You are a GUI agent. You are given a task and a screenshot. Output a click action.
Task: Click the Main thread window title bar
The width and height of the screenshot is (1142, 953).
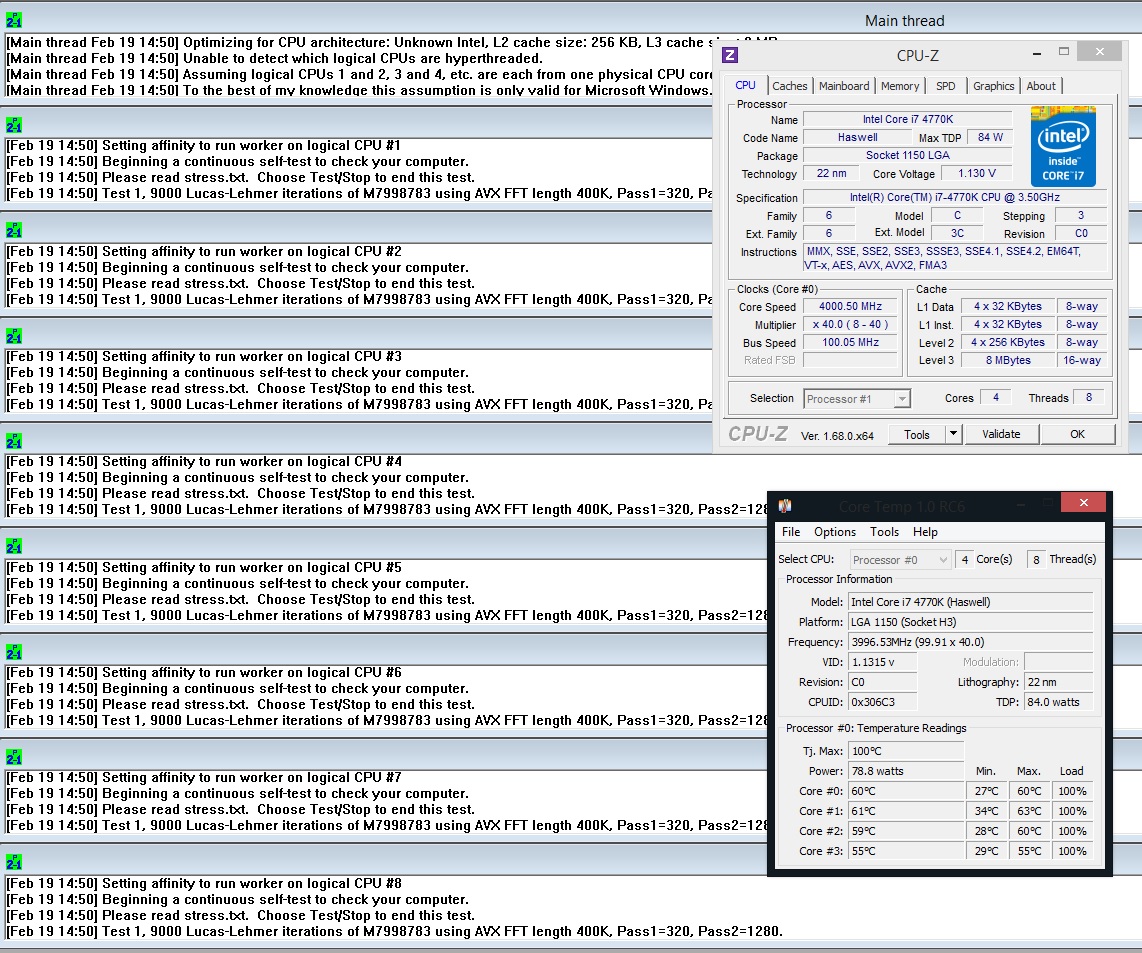[571, 20]
